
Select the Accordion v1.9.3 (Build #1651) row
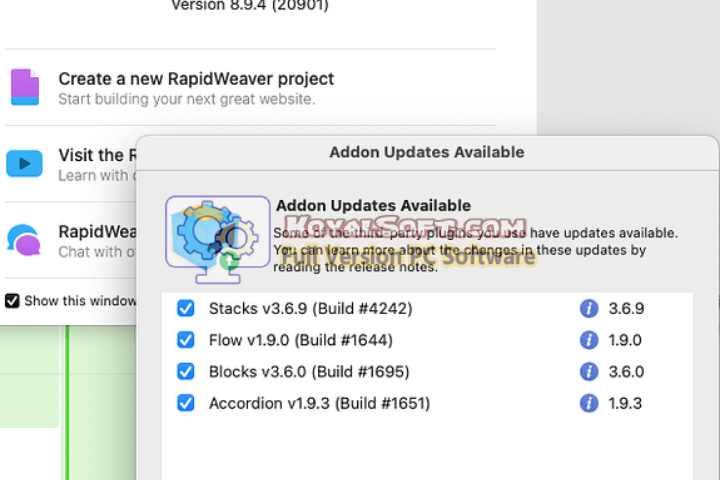[428, 403]
